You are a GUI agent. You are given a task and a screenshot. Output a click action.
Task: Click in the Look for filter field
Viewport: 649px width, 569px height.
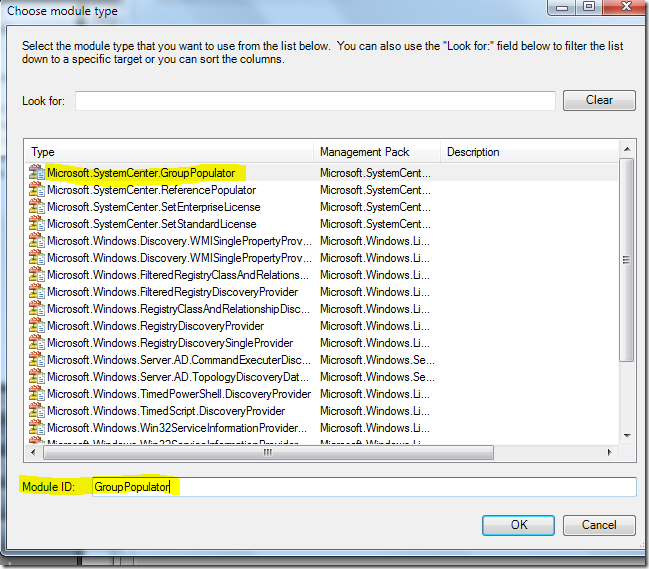click(x=315, y=101)
